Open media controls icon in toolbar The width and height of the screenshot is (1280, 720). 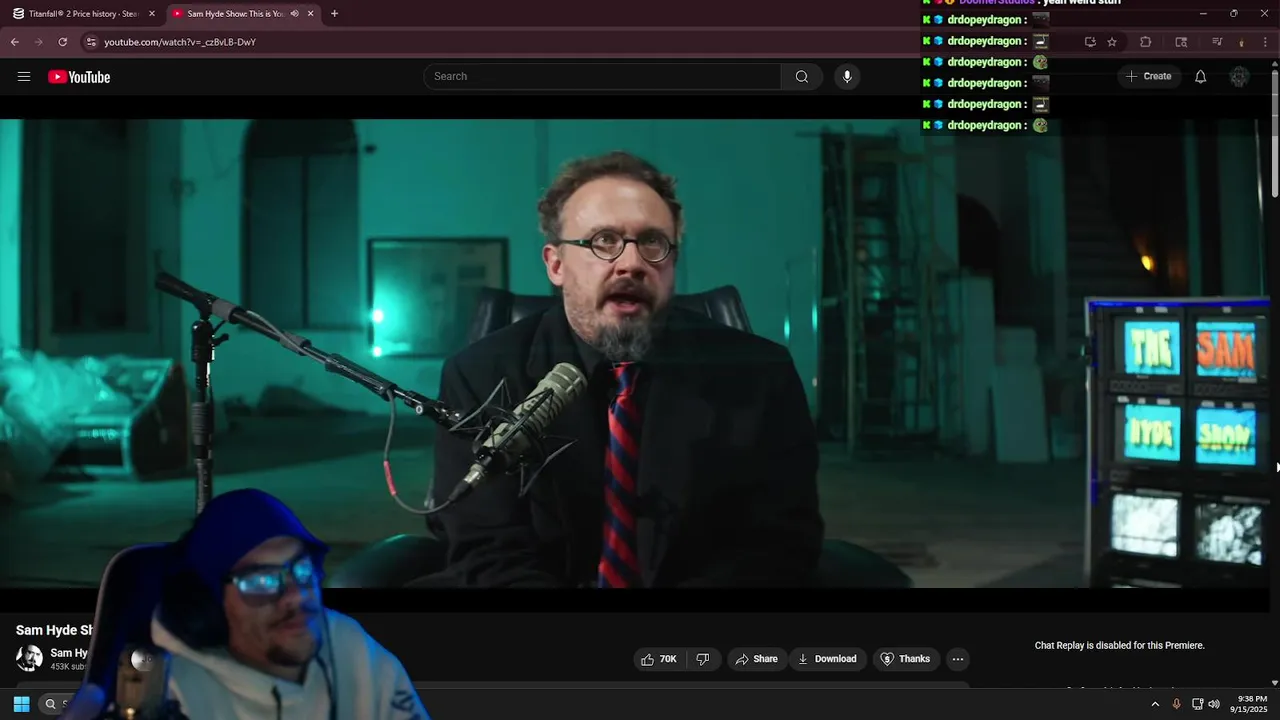click(x=1217, y=42)
